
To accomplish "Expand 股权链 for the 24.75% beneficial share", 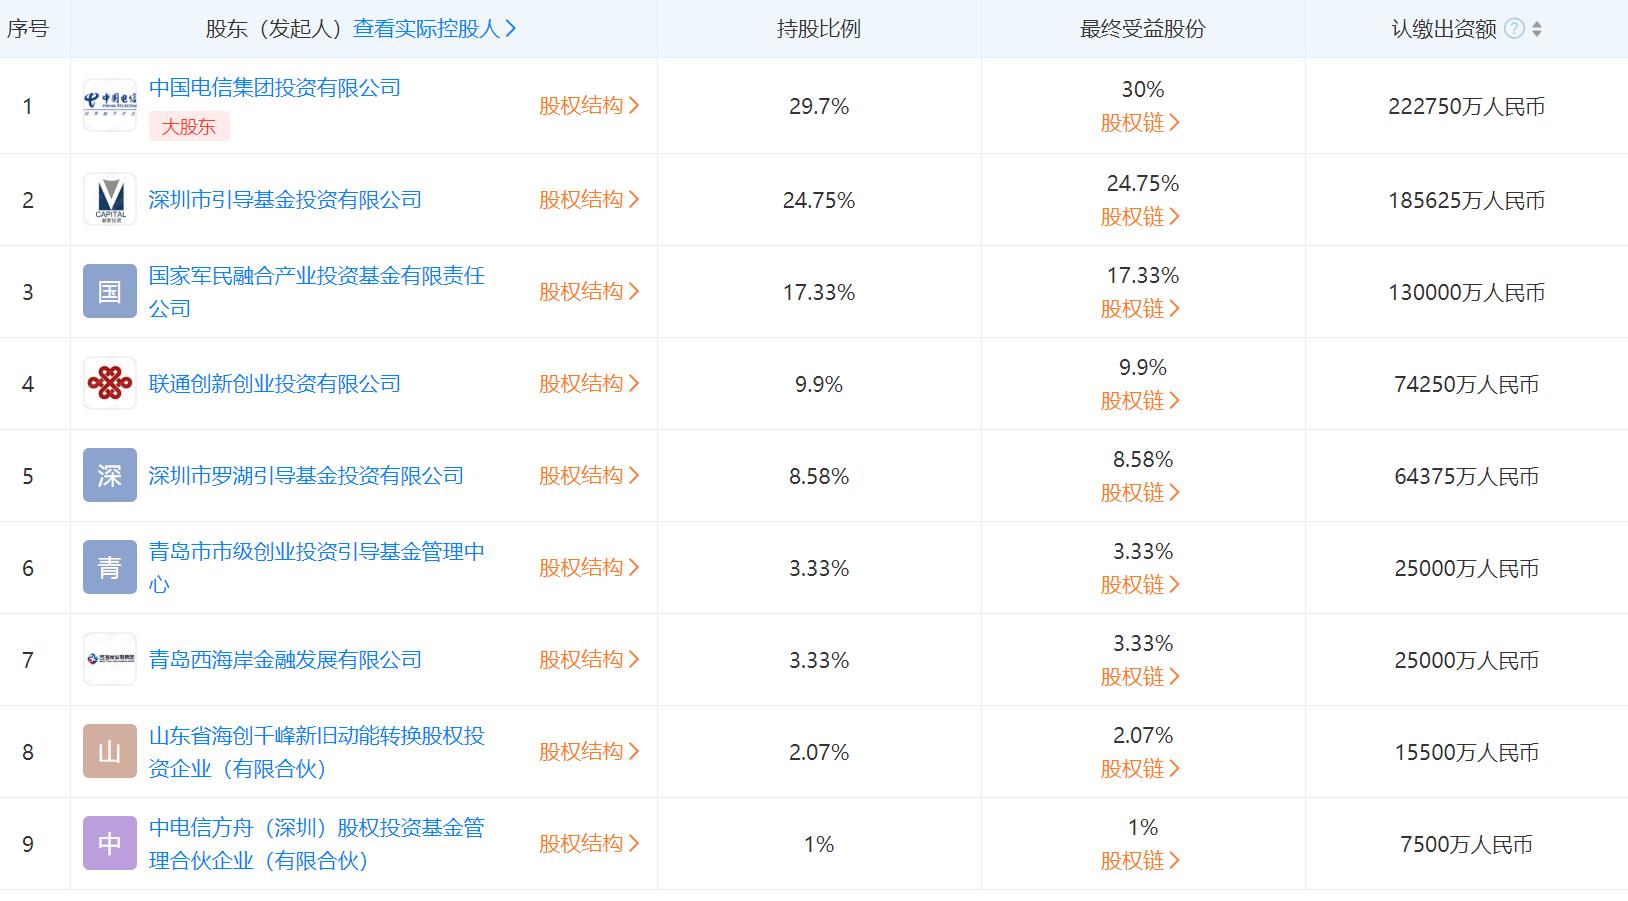I will point(1140,216).
